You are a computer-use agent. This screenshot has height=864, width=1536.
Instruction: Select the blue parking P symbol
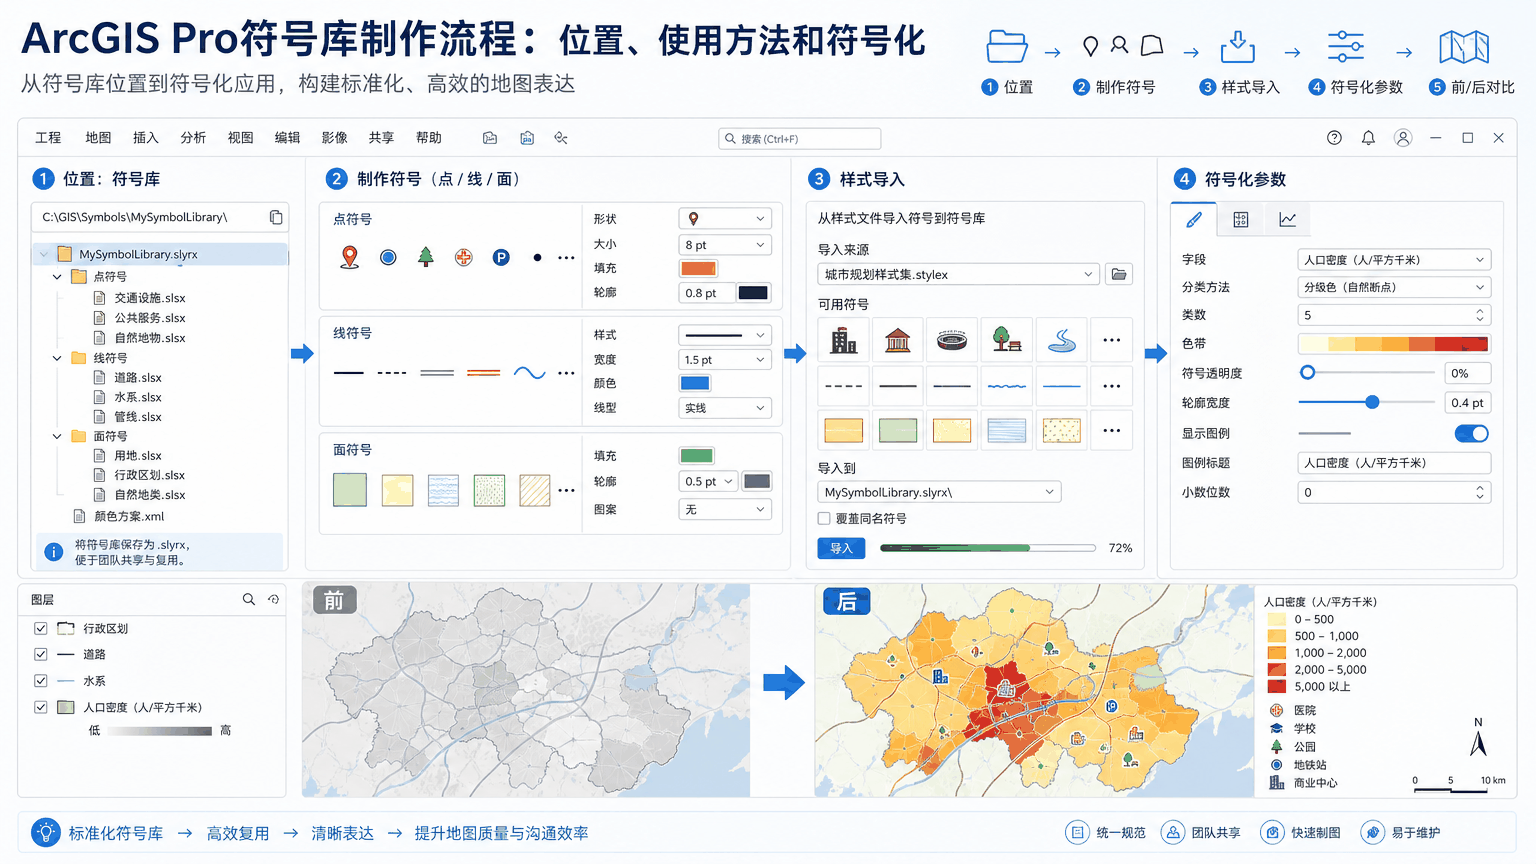coord(501,258)
